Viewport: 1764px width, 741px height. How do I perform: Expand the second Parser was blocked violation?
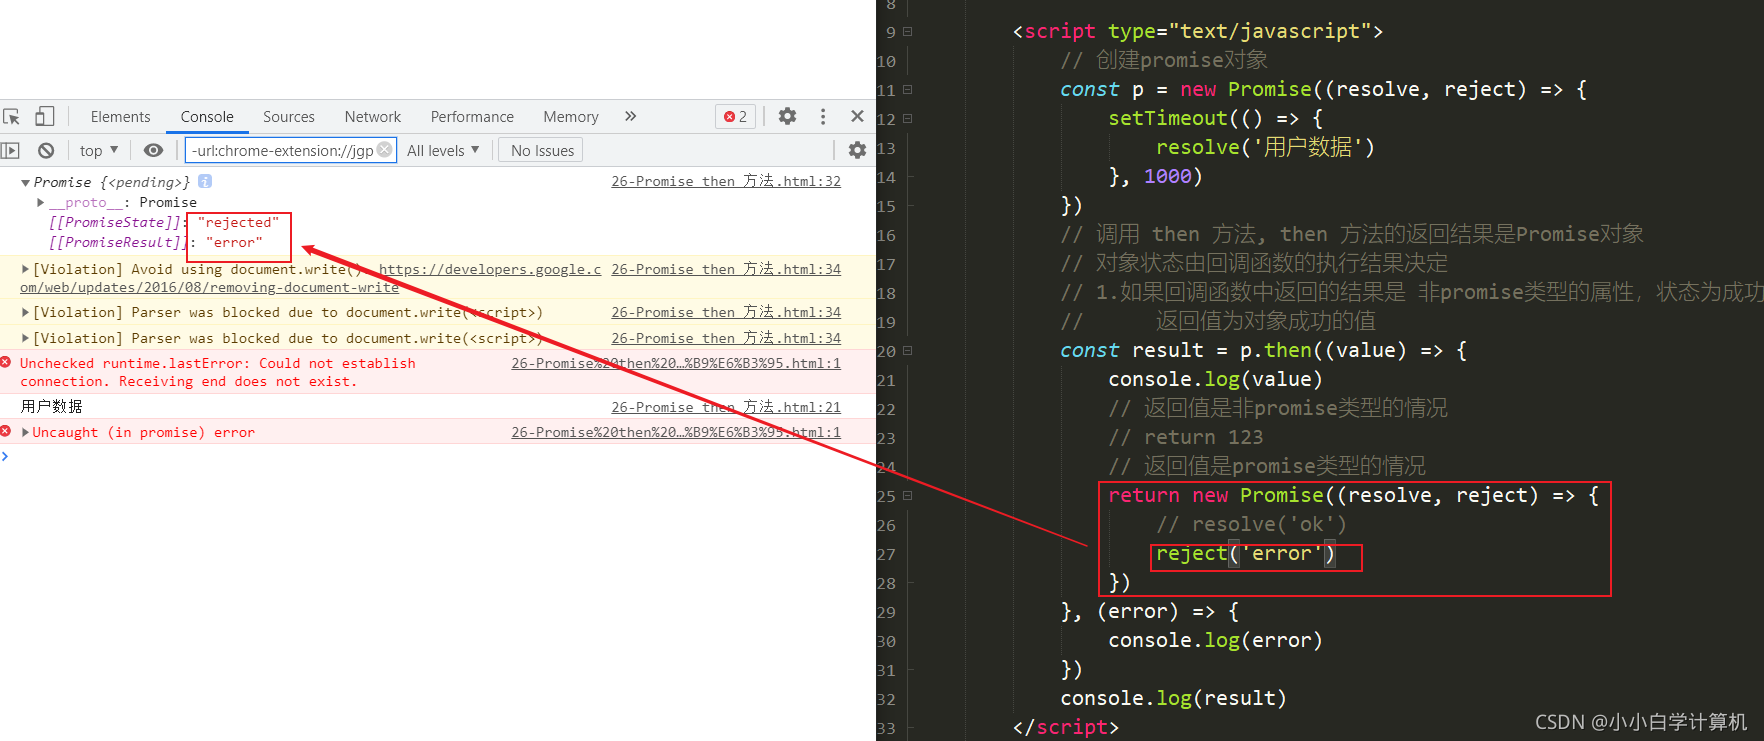click(25, 338)
